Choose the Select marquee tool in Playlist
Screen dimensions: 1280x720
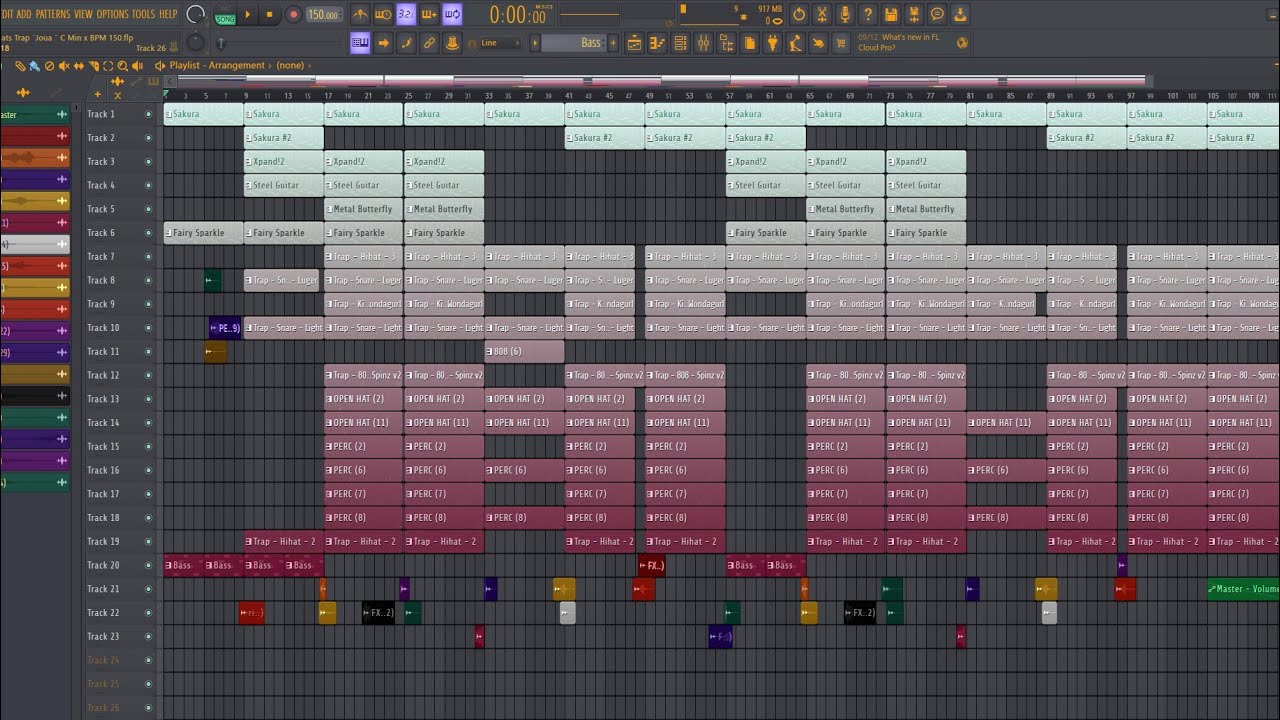[x=108, y=66]
